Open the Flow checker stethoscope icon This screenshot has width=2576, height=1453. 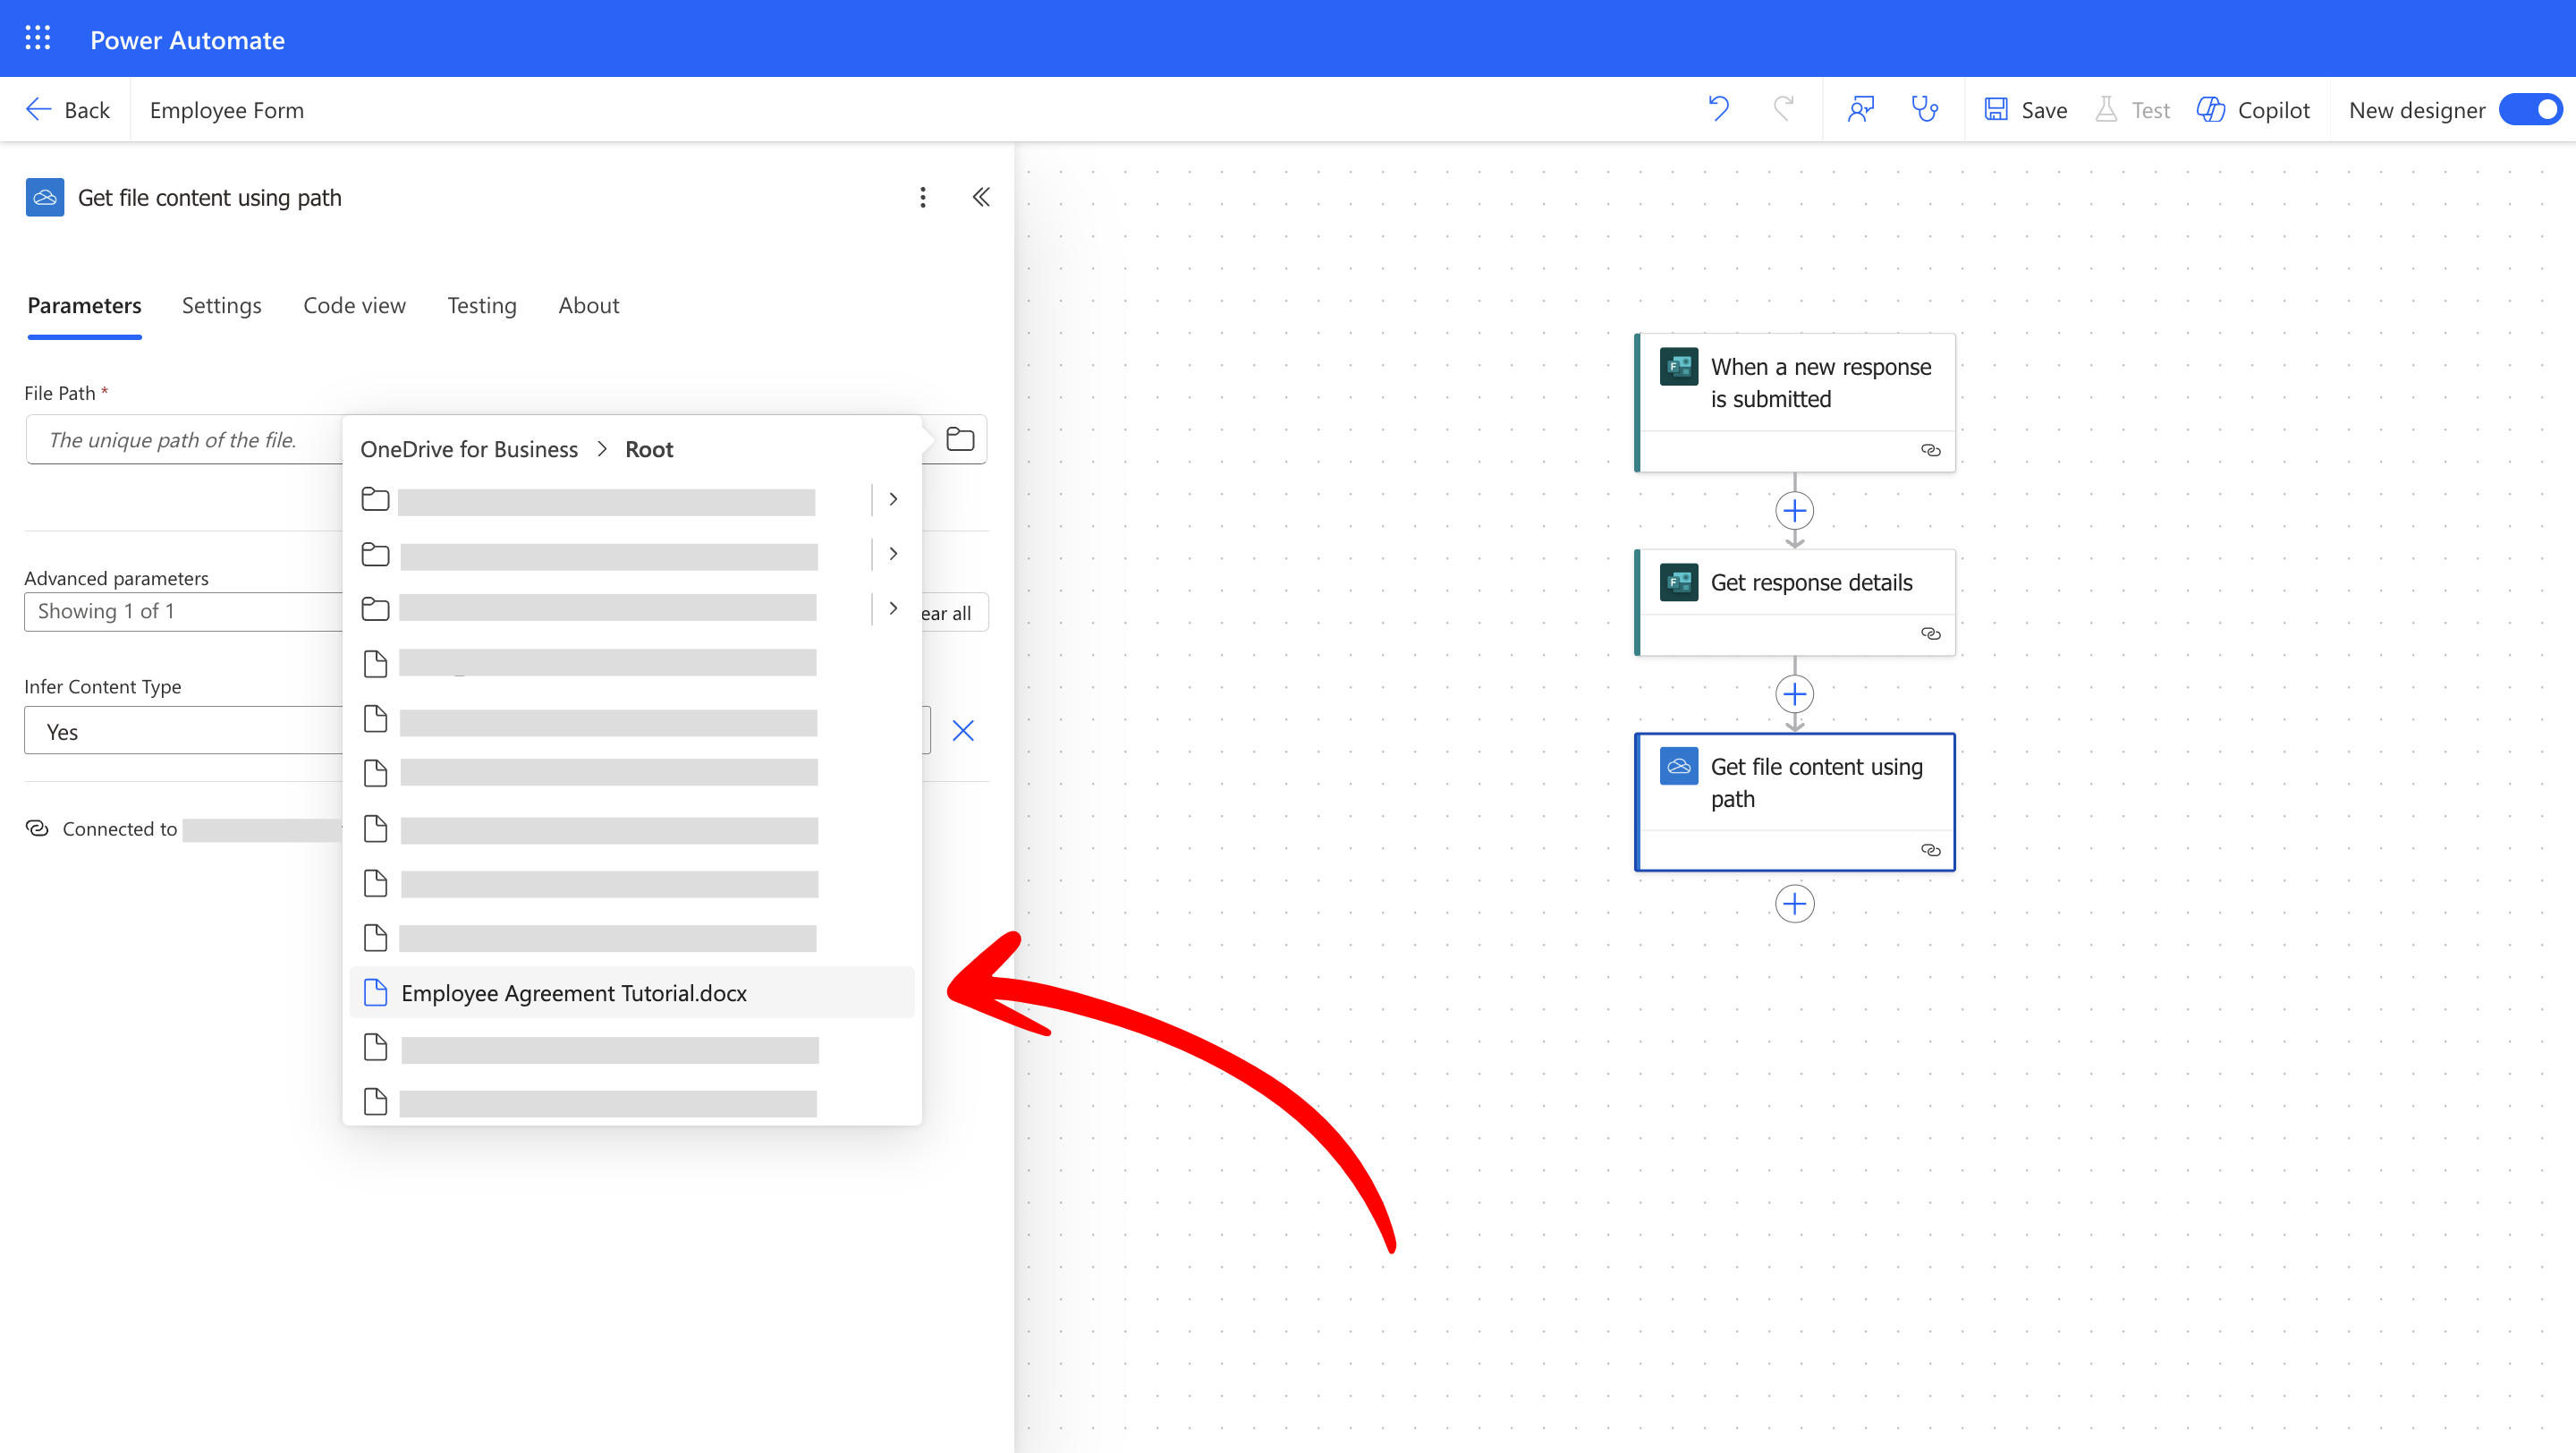tap(1924, 109)
